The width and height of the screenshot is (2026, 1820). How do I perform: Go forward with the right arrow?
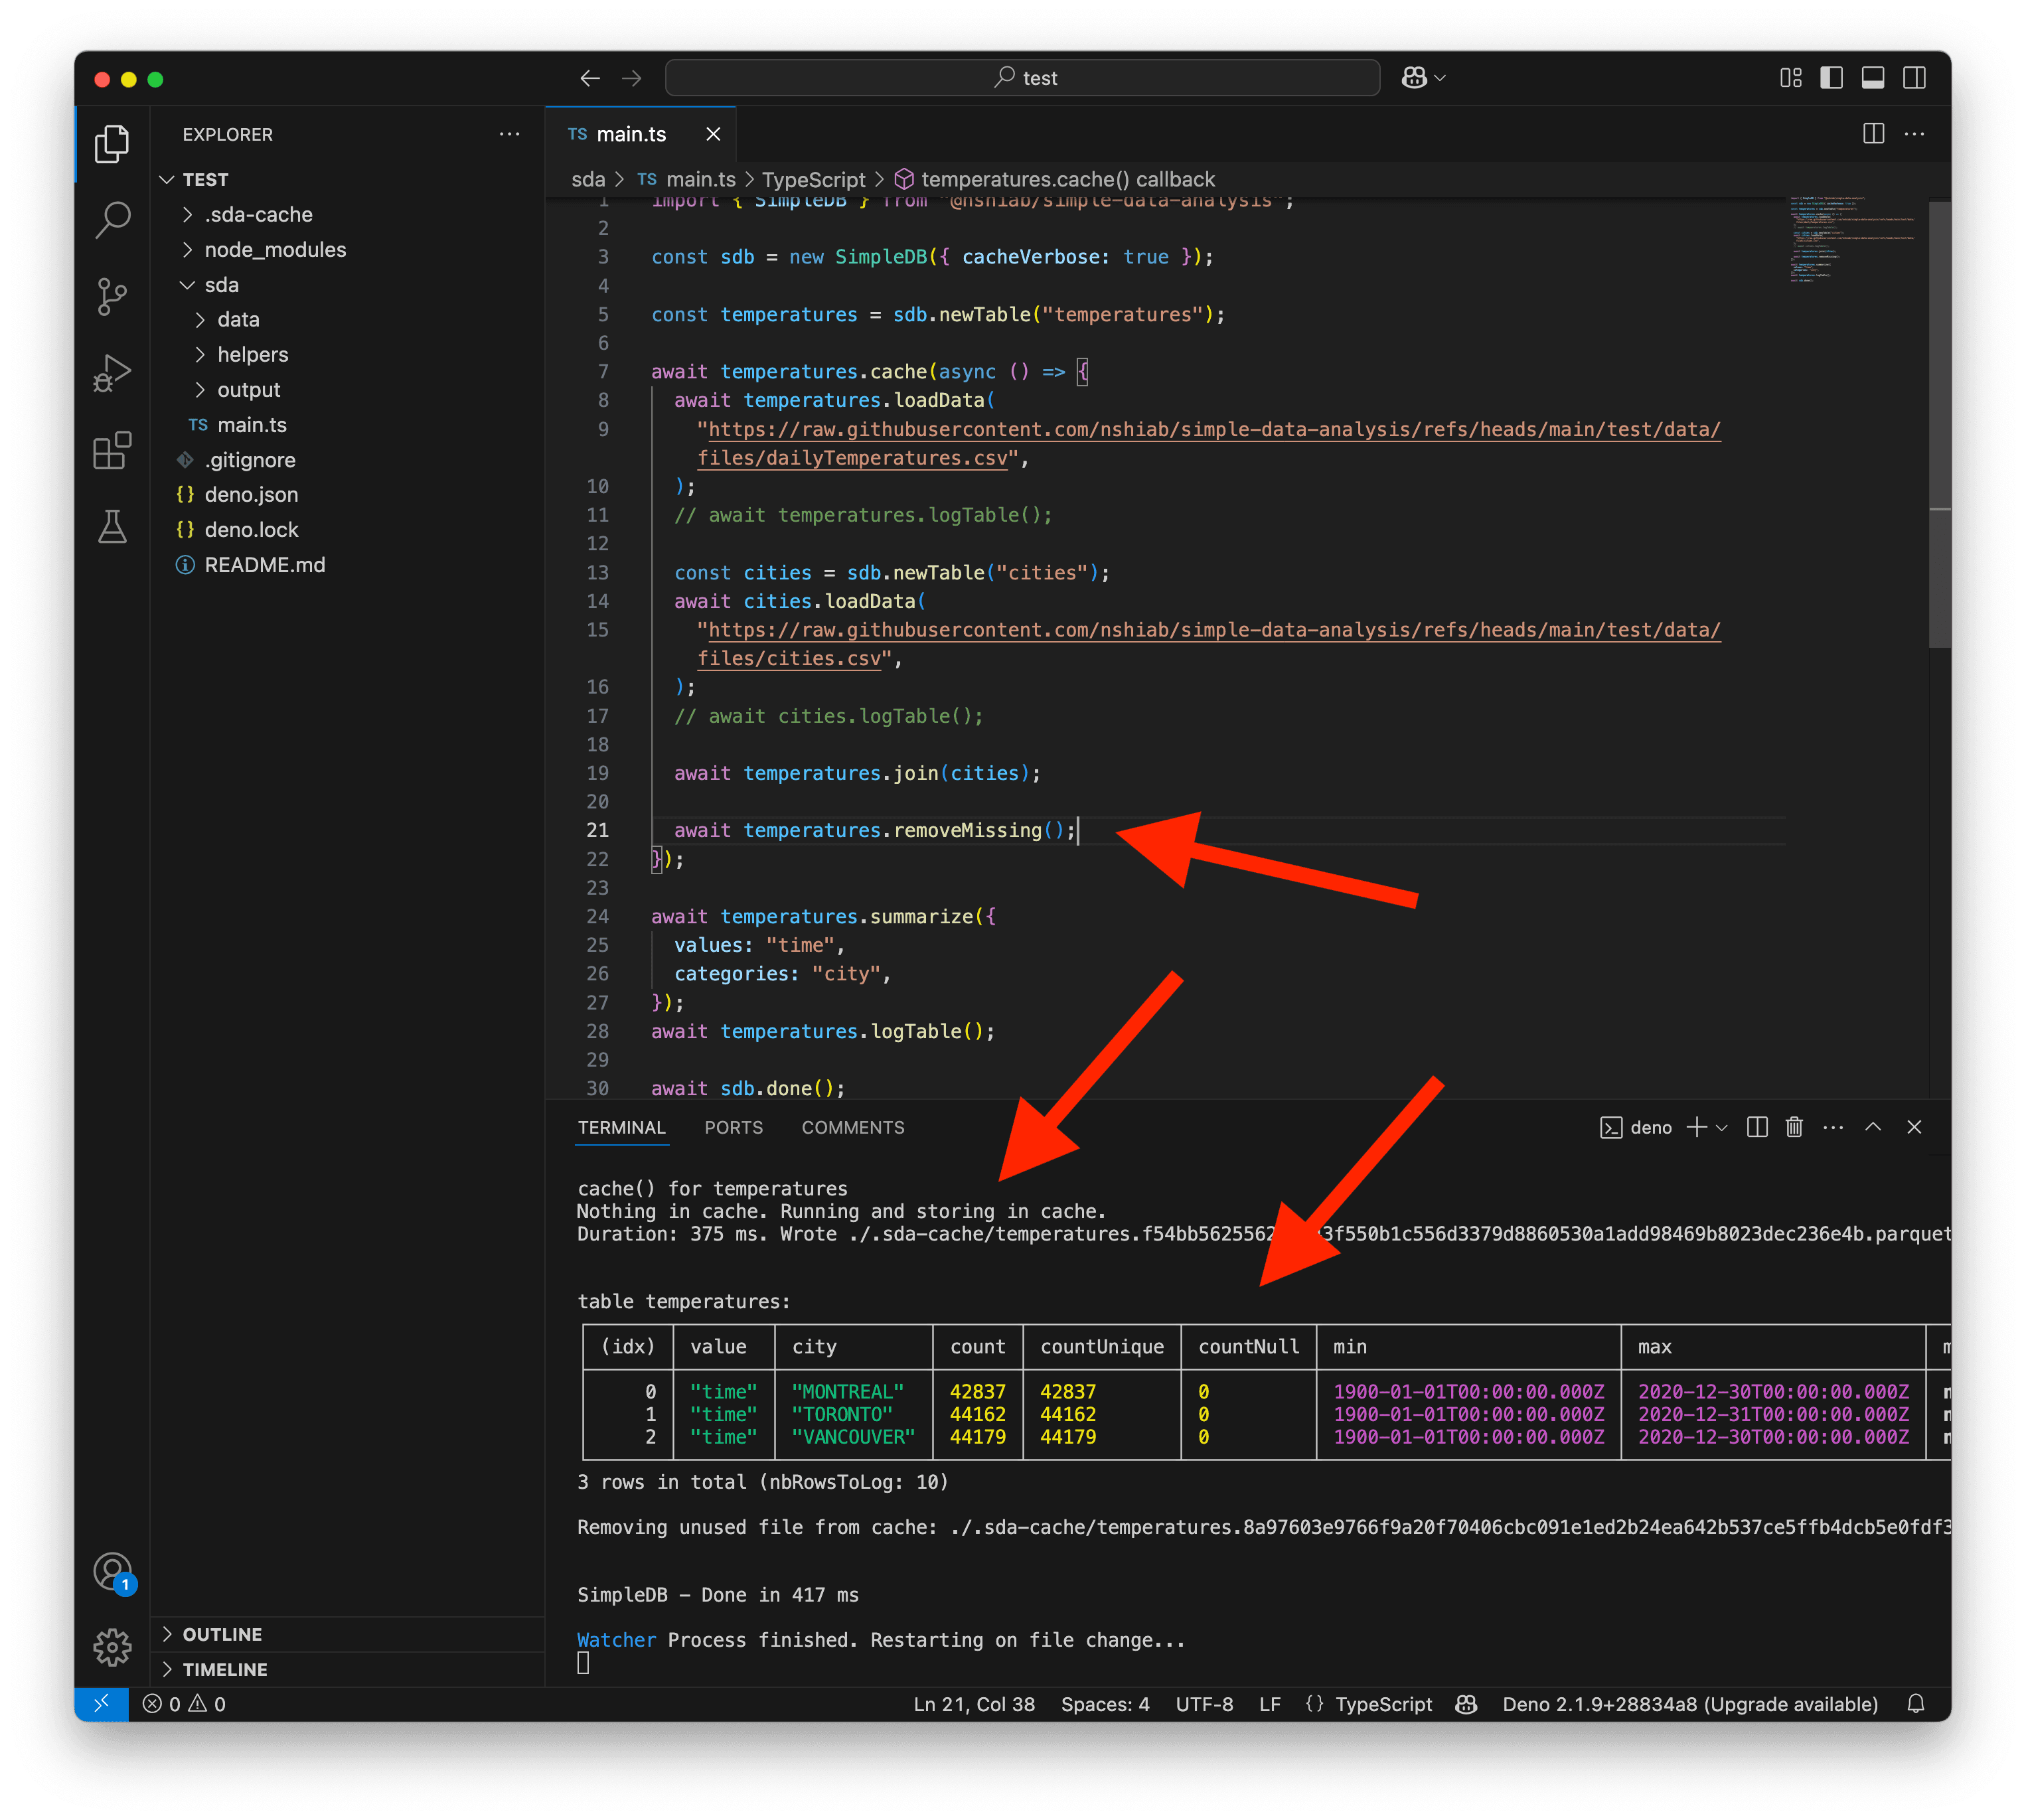tap(632, 78)
